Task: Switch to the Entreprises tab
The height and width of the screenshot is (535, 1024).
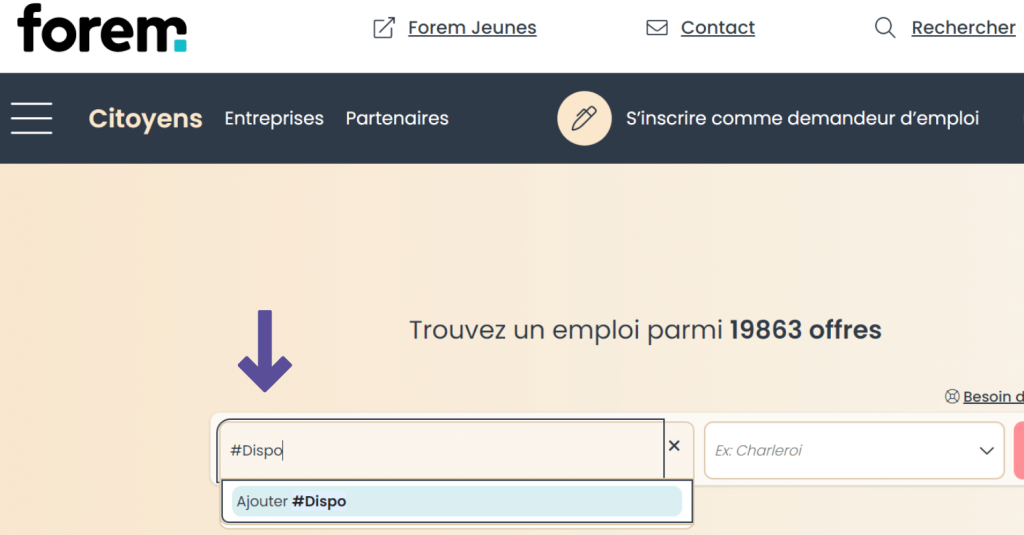Action: [274, 119]
